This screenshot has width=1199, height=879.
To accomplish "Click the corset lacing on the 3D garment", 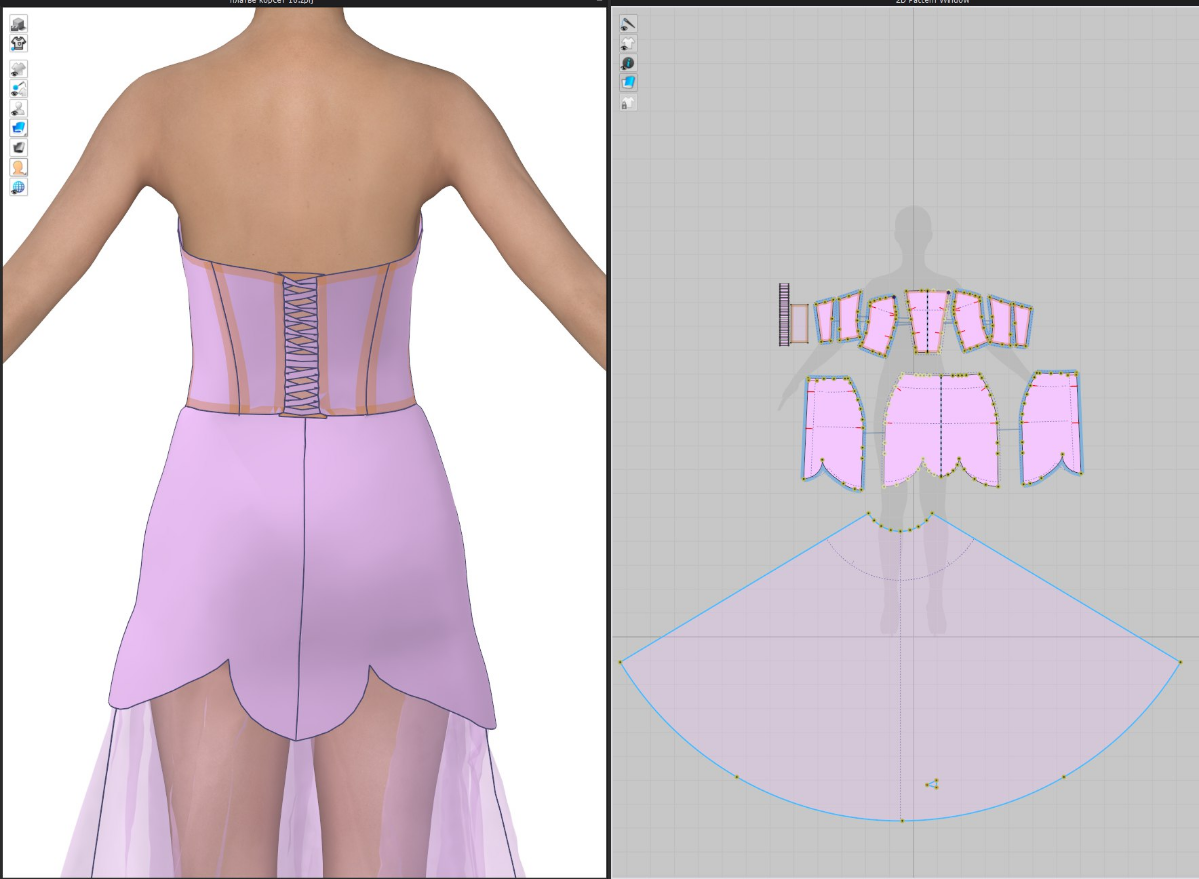I will point(301,340).
